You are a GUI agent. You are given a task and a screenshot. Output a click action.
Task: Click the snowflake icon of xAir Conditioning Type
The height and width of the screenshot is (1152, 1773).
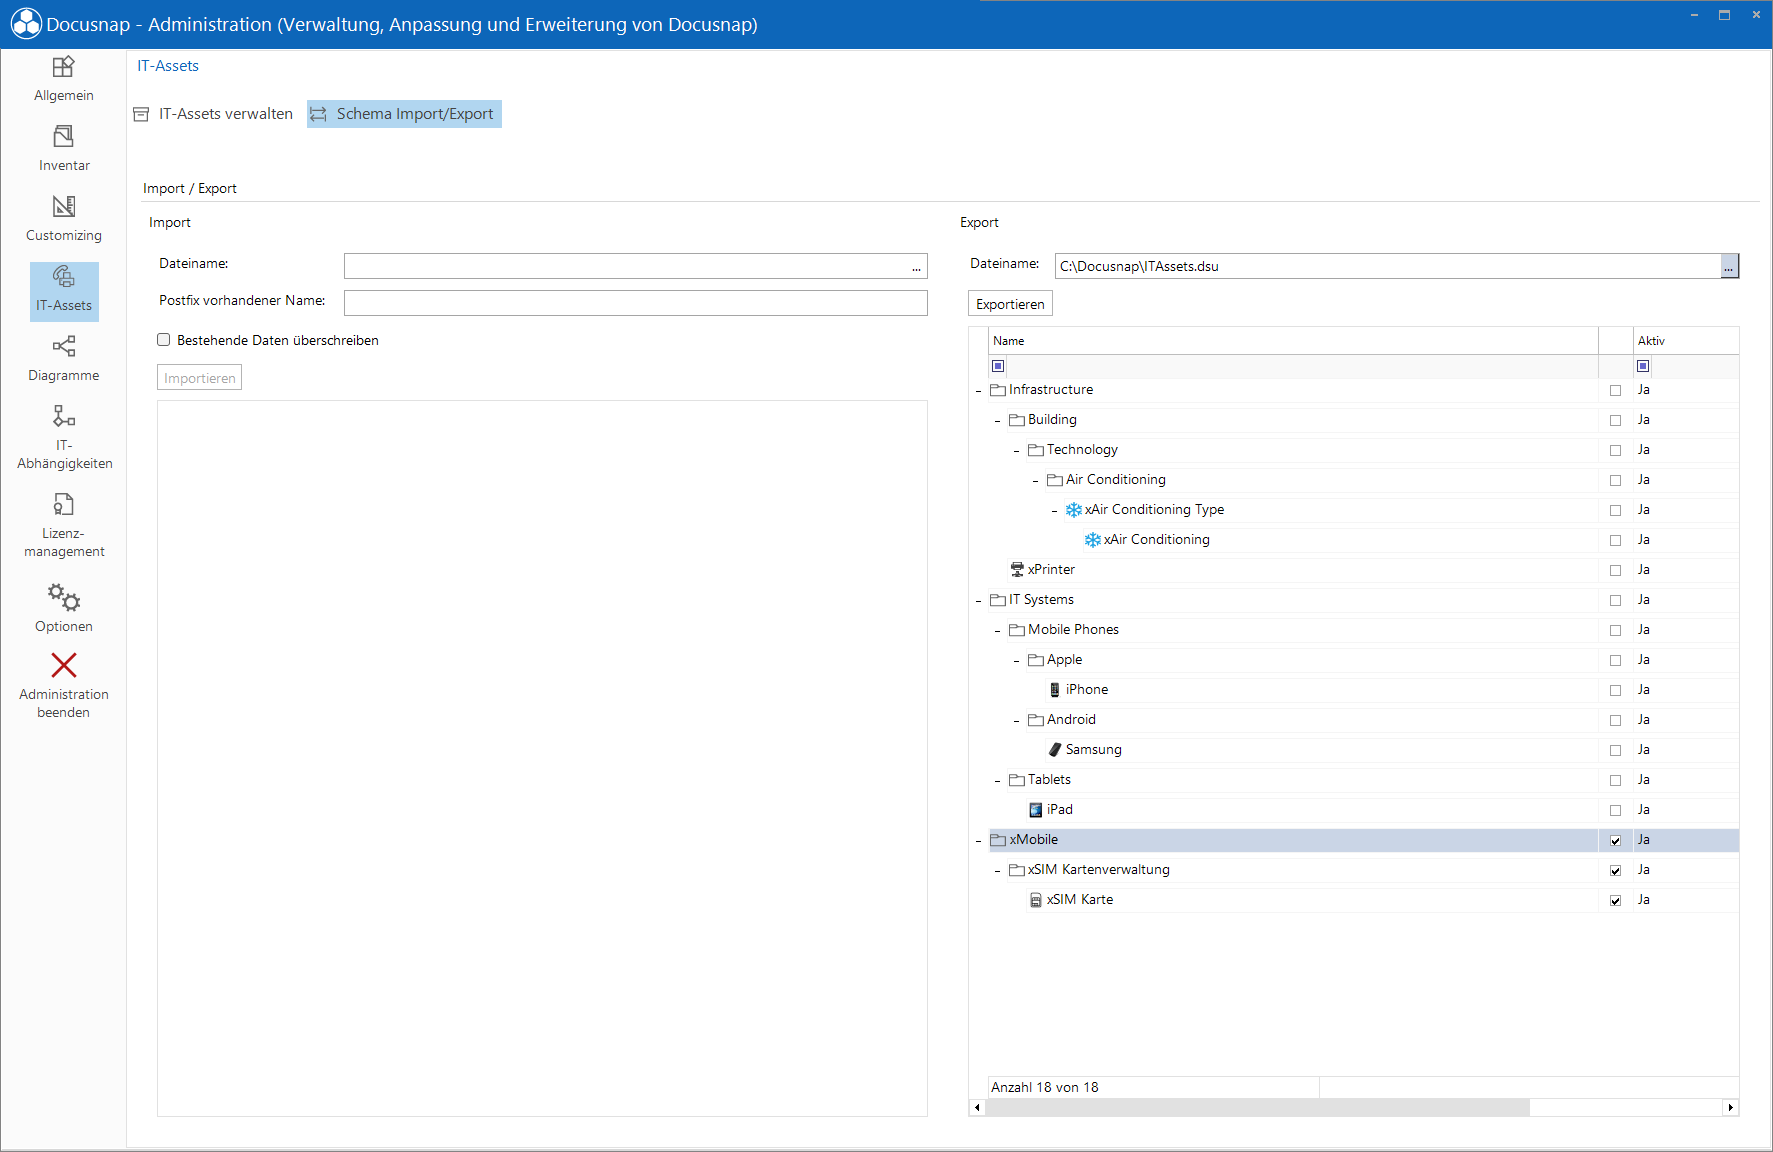coord(1074,510)
